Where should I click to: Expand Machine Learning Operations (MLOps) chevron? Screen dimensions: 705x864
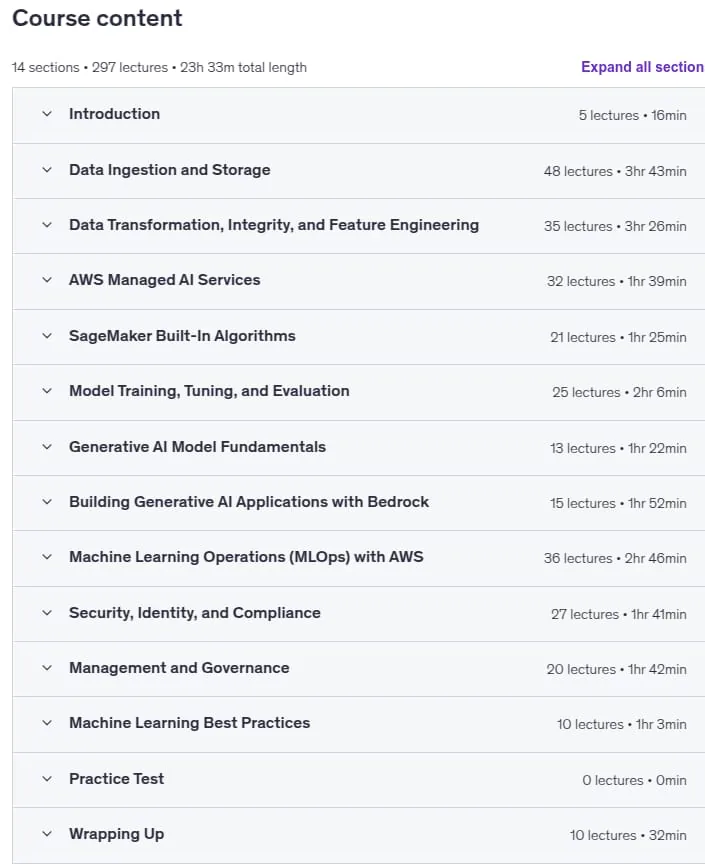47,557
